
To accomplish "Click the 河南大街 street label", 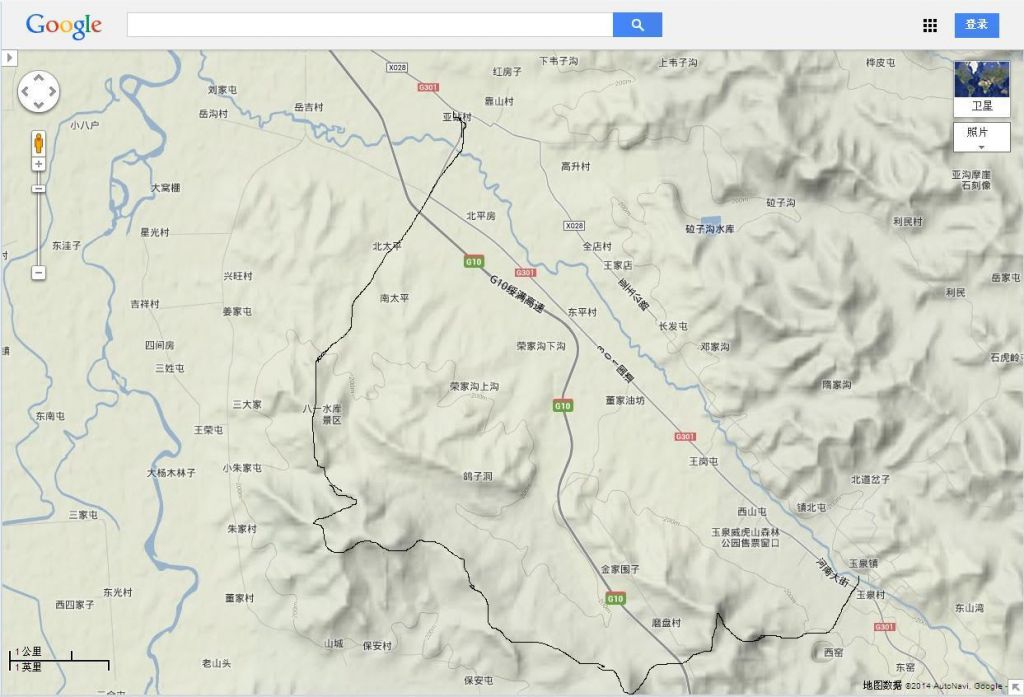I will click(833, 572).
